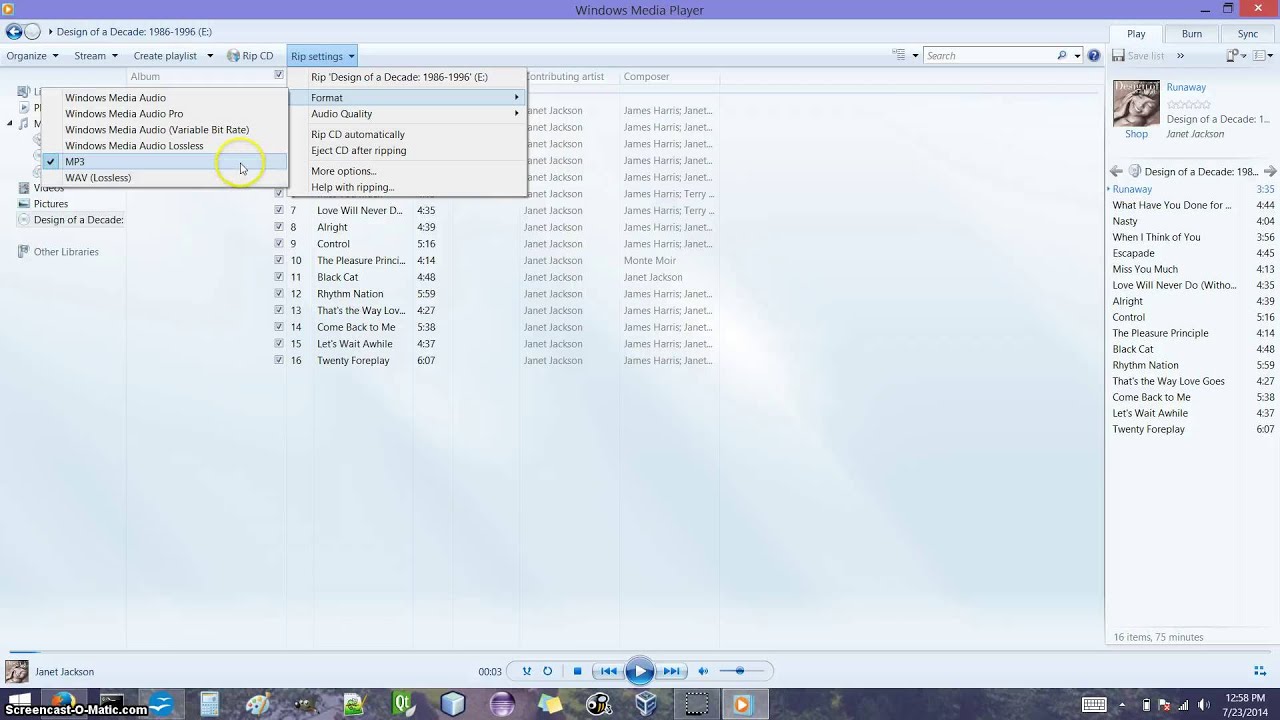
Task: Click the Shop link
Action: pyautogui.click(x=1136, y=134)
